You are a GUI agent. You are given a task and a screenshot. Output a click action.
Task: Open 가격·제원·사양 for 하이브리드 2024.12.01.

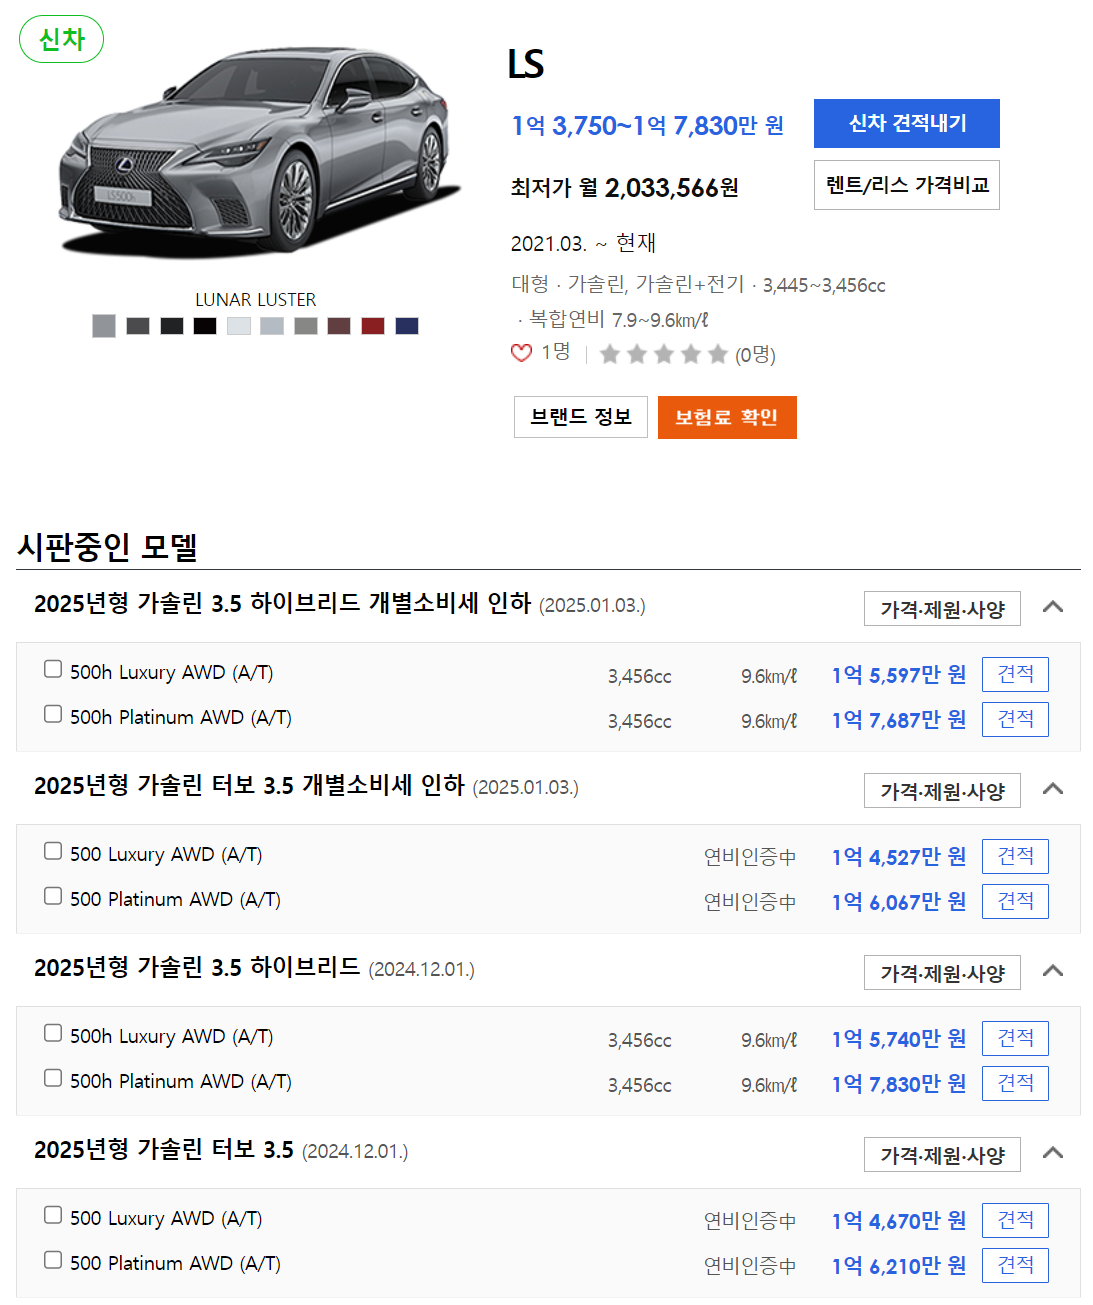942,973
